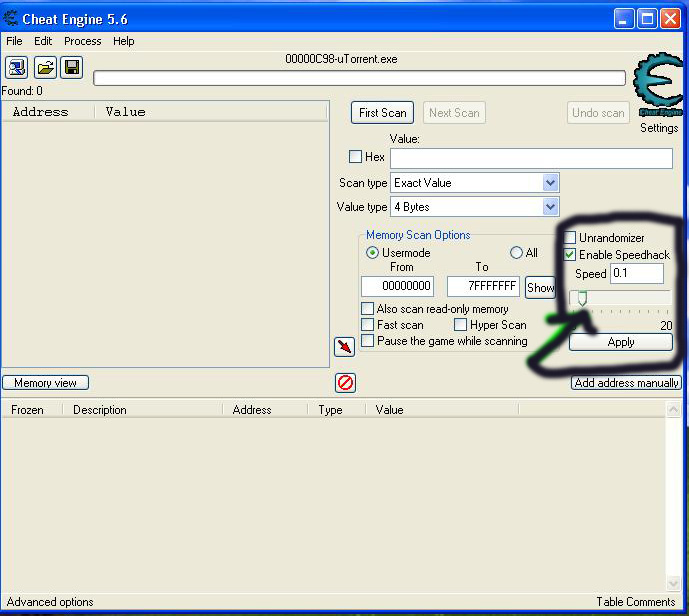Image resolution: width=689 pixels, height=616 pixels.
Task: Select the All radio button
Action: [517, 253]
